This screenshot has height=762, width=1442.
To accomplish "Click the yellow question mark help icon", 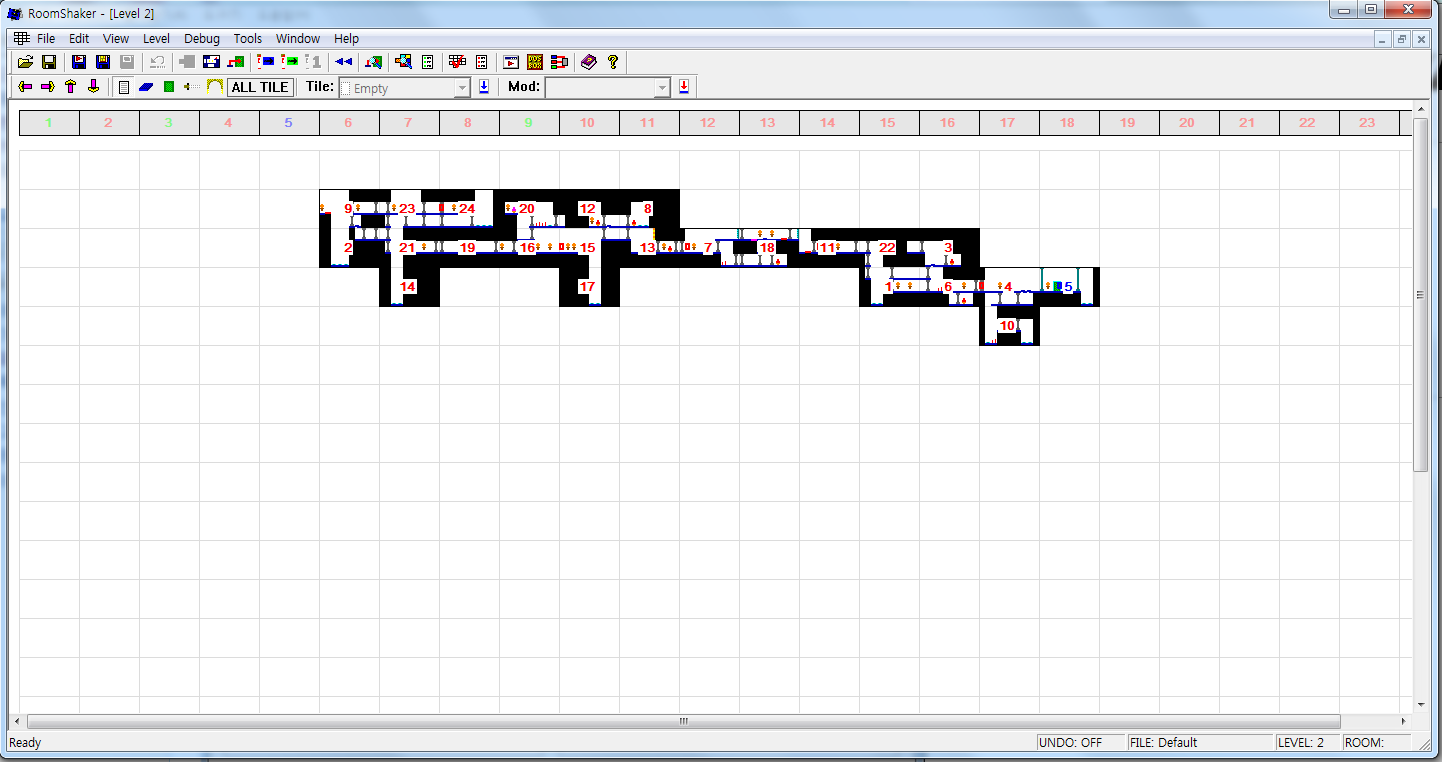I will click(613, 62).
